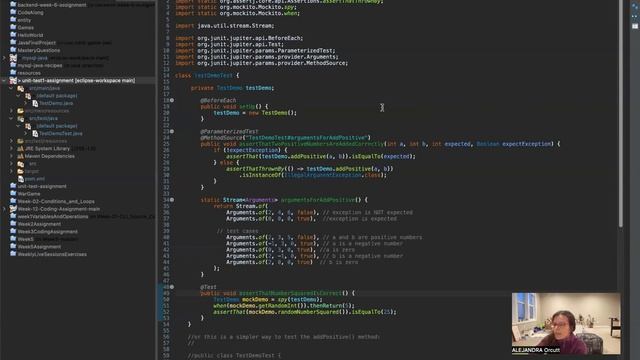The height and width of the screenshot is (360, 640).
Task: Click the mysql-java Git project icon
Action: click(x=13, y=58)
